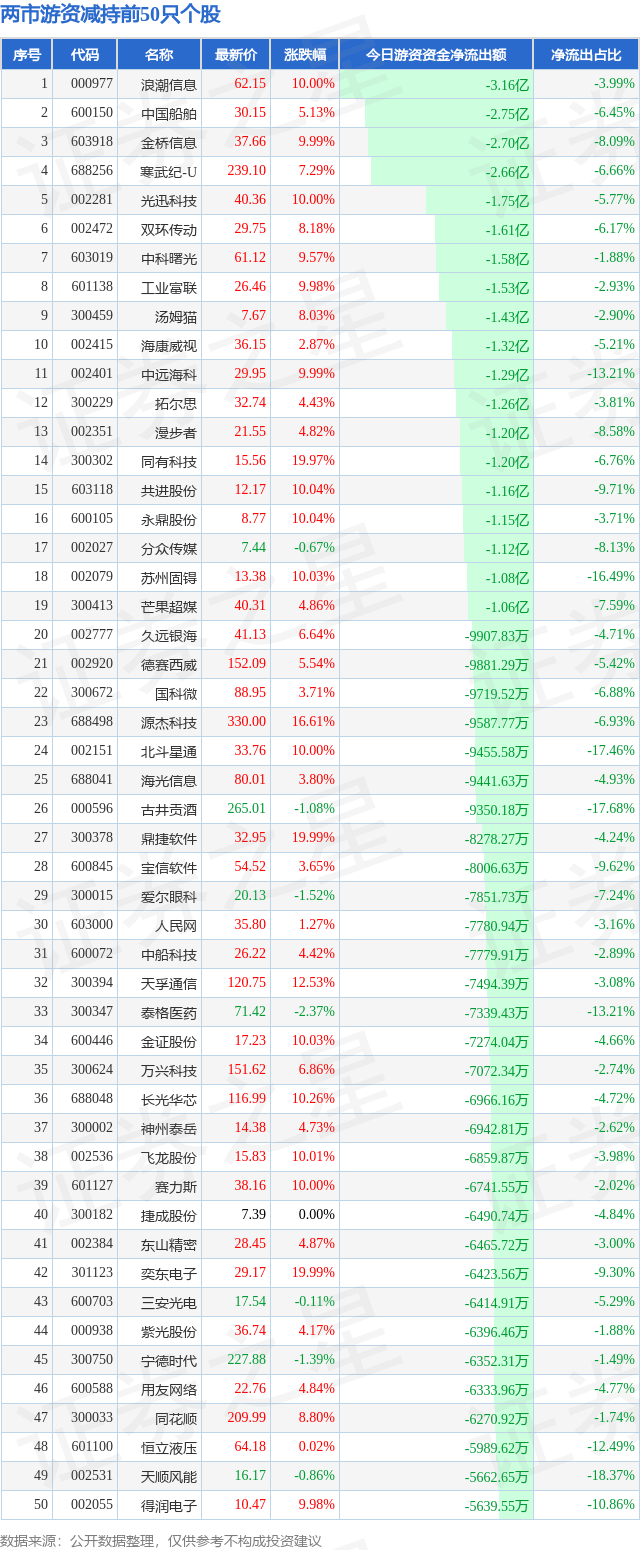Click the outflow value -1.43亿
Image resolution: width=640 pixels, height=1550 pixels.
(507, 317)
